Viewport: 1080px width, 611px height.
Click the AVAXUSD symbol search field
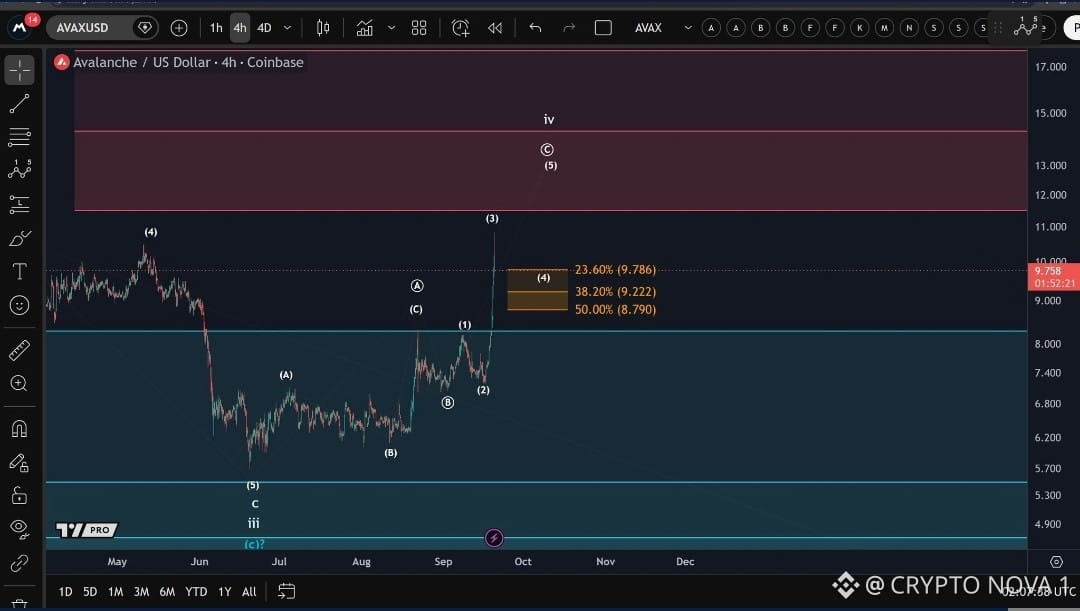[x=83, y=28]
